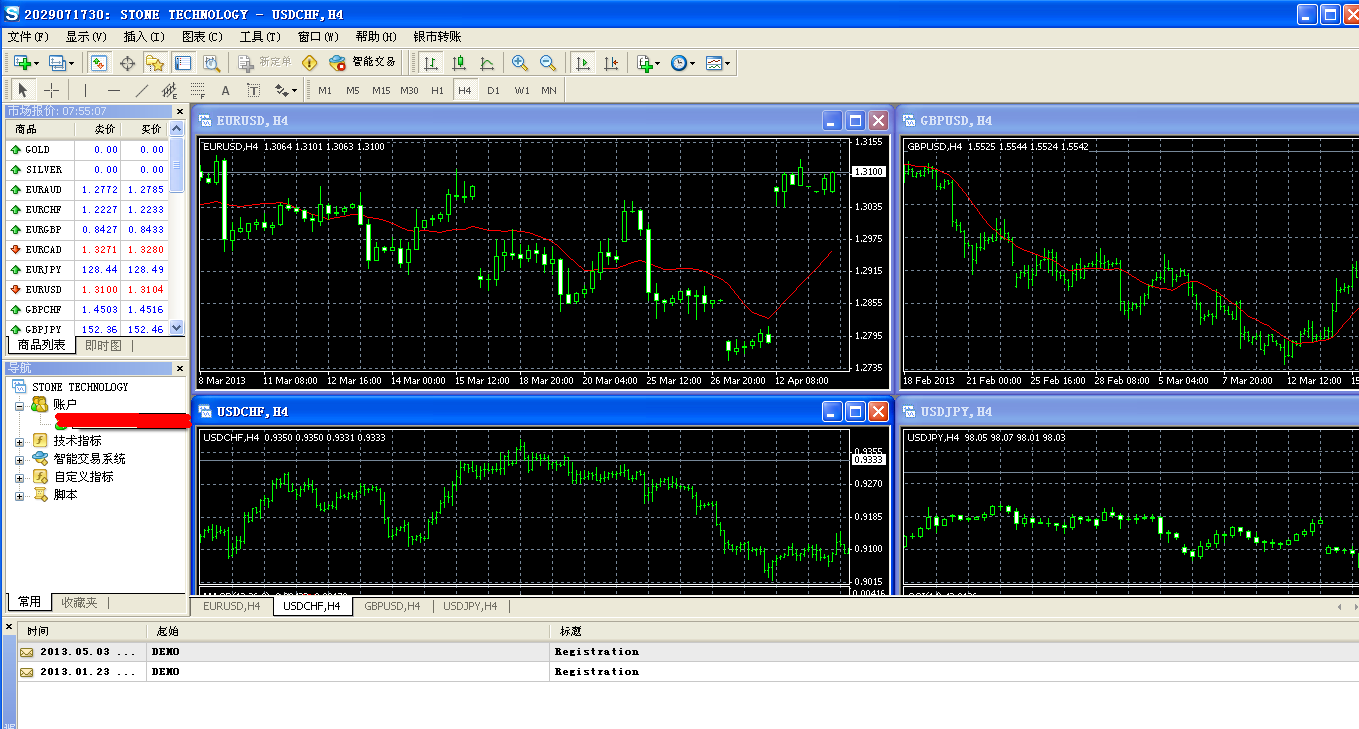Toggle the Market Watch panel icon

(99, 62)
